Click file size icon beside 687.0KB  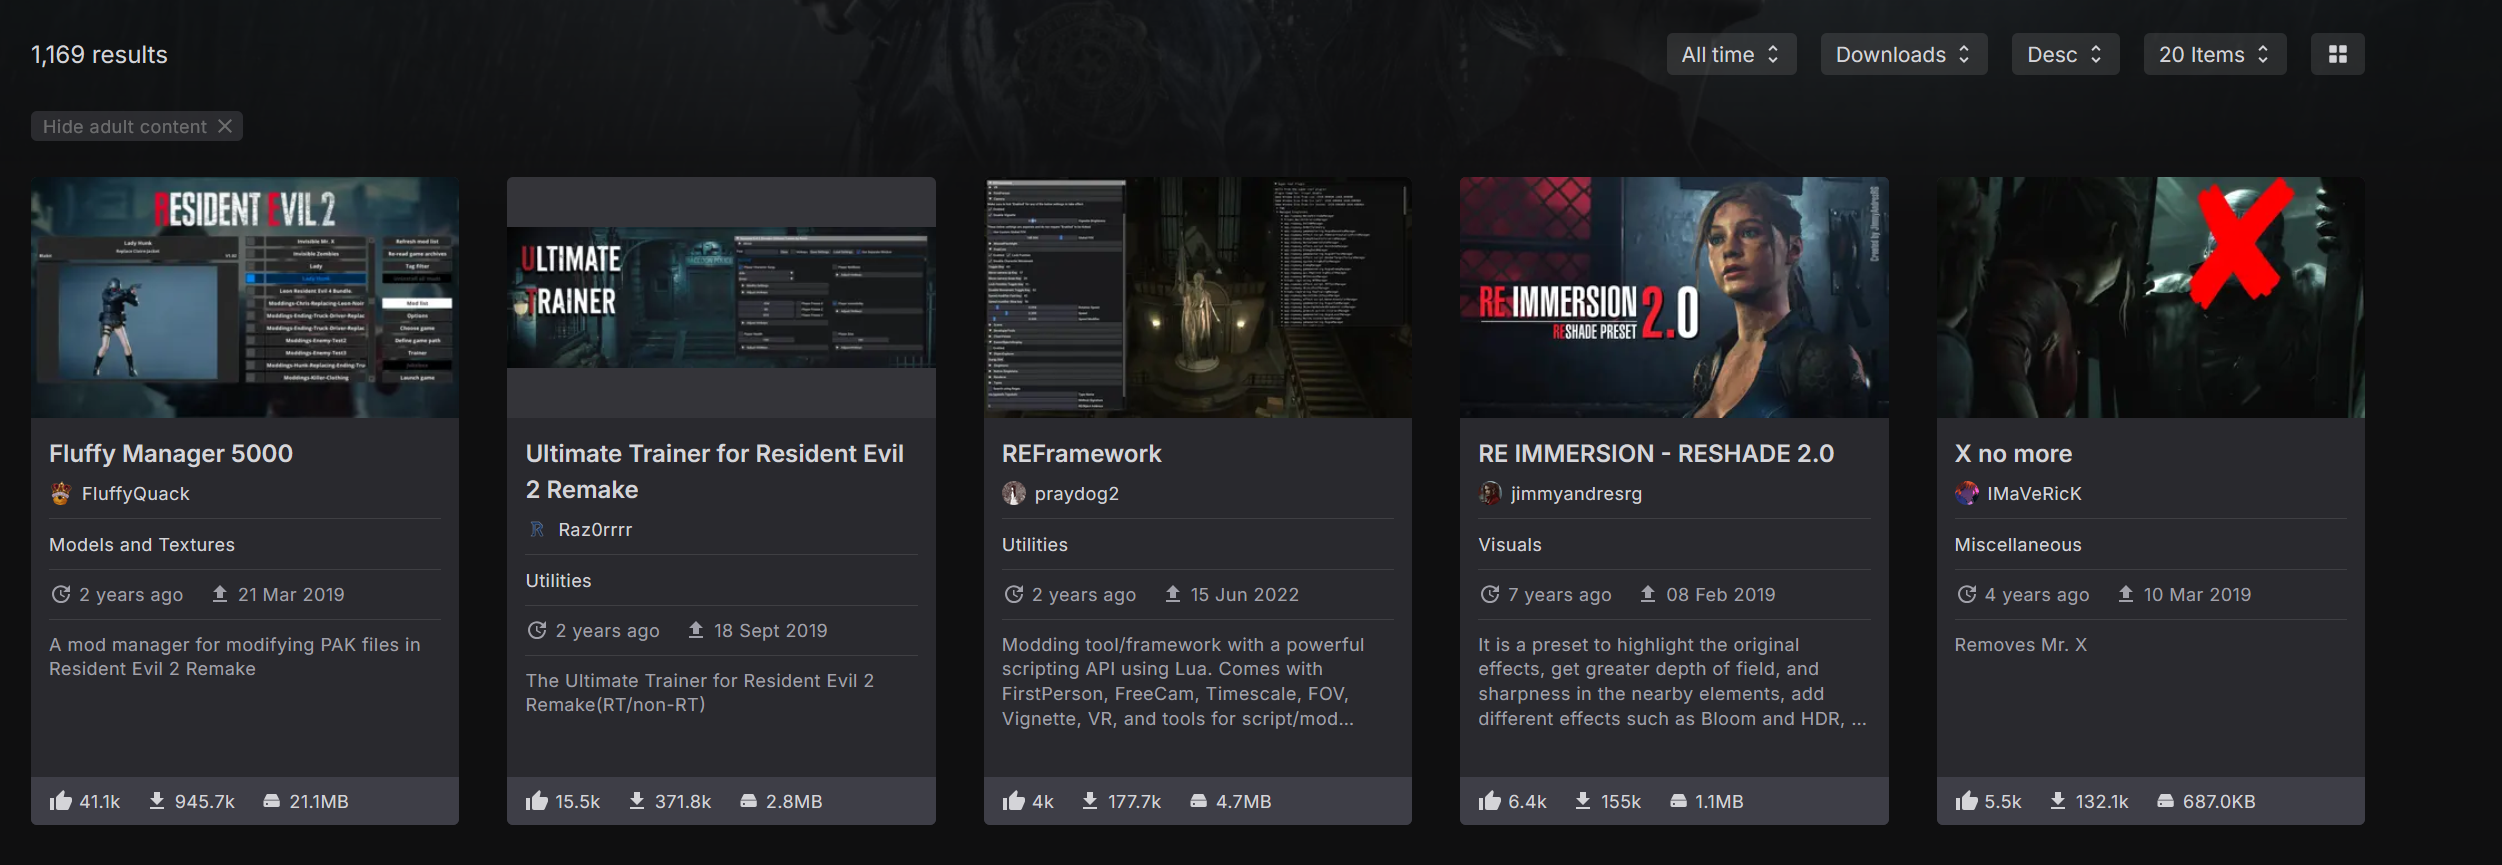pyautogui.click(x=2165, y=801)
